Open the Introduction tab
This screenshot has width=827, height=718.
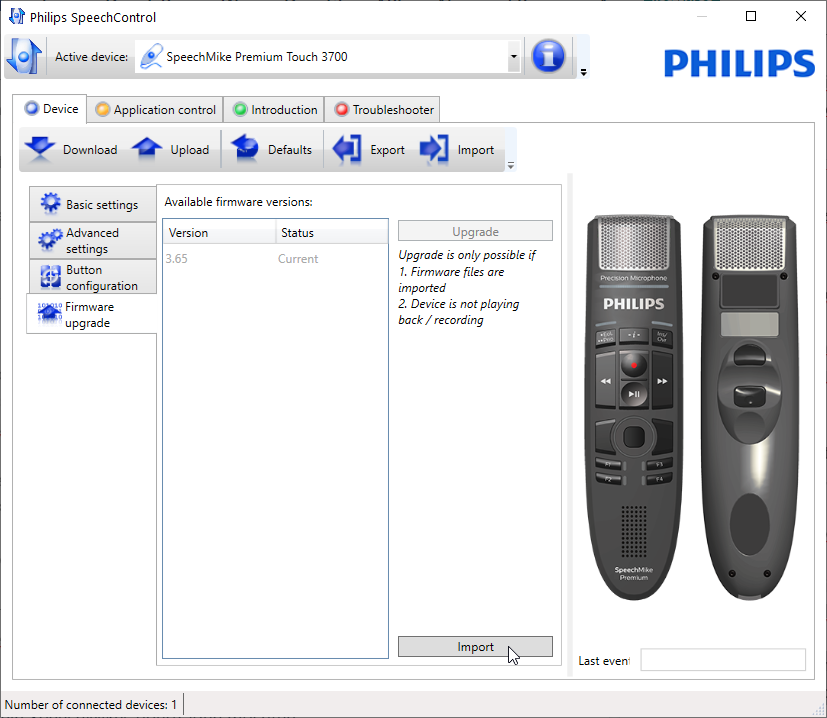(x=274, y=110)
